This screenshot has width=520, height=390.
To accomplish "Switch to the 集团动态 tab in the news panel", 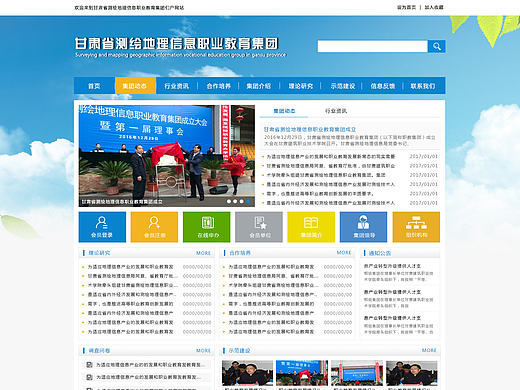I will (284, 111).
